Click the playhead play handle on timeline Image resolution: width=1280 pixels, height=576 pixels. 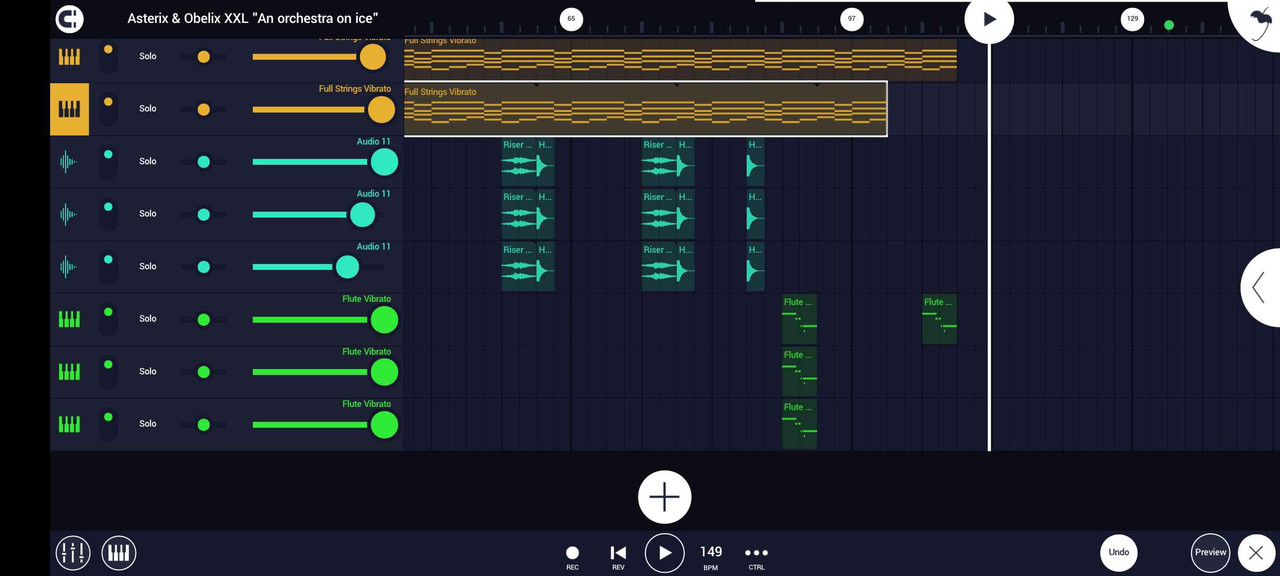tap(989, 19)
